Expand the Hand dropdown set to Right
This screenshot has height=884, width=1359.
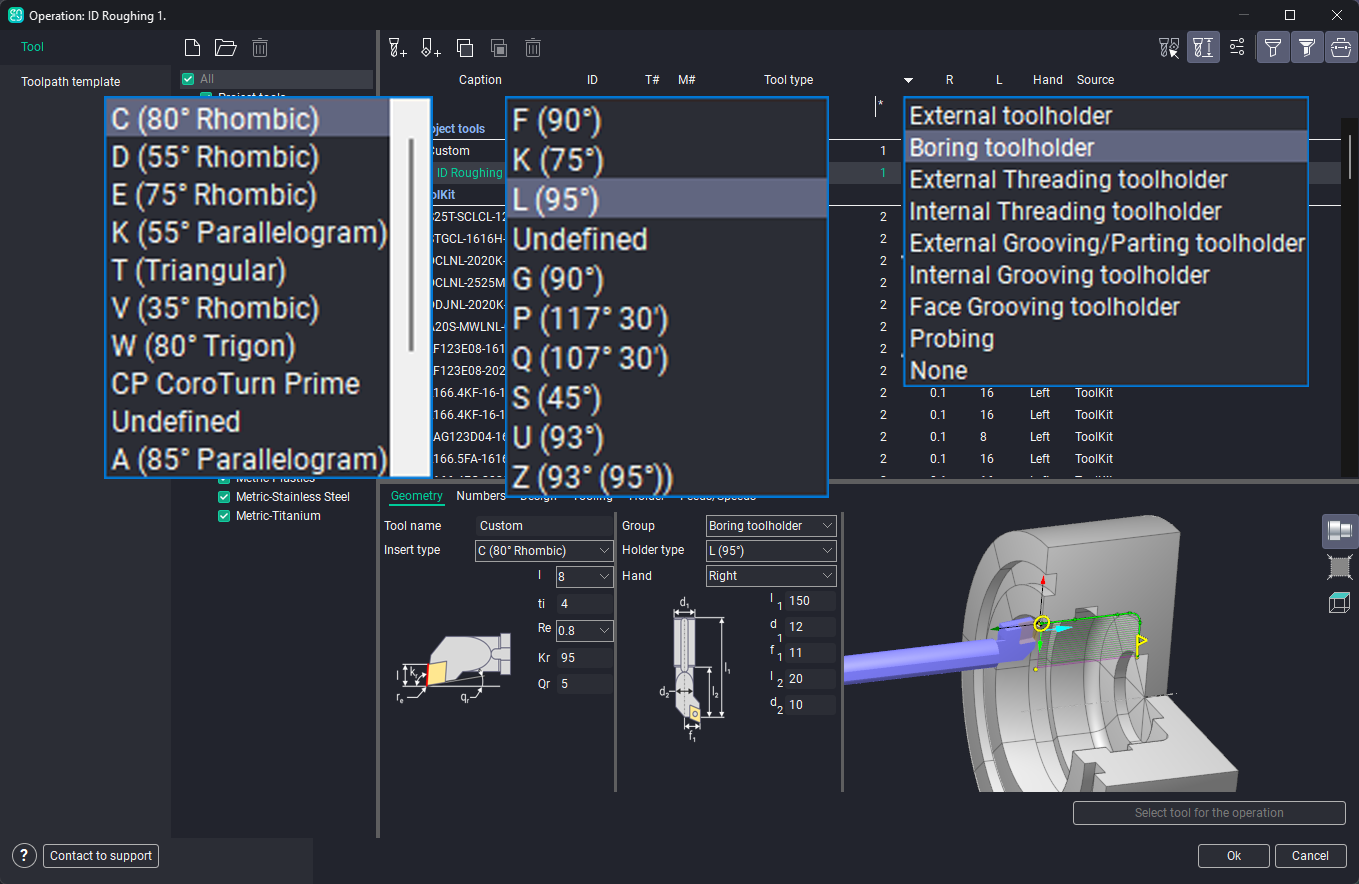point(770,576)
